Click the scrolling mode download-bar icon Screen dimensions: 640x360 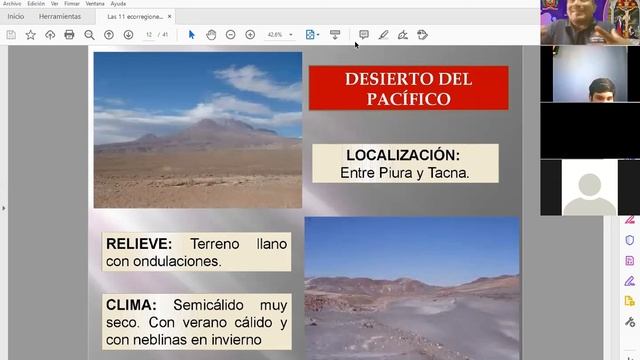tap(335, 35)
